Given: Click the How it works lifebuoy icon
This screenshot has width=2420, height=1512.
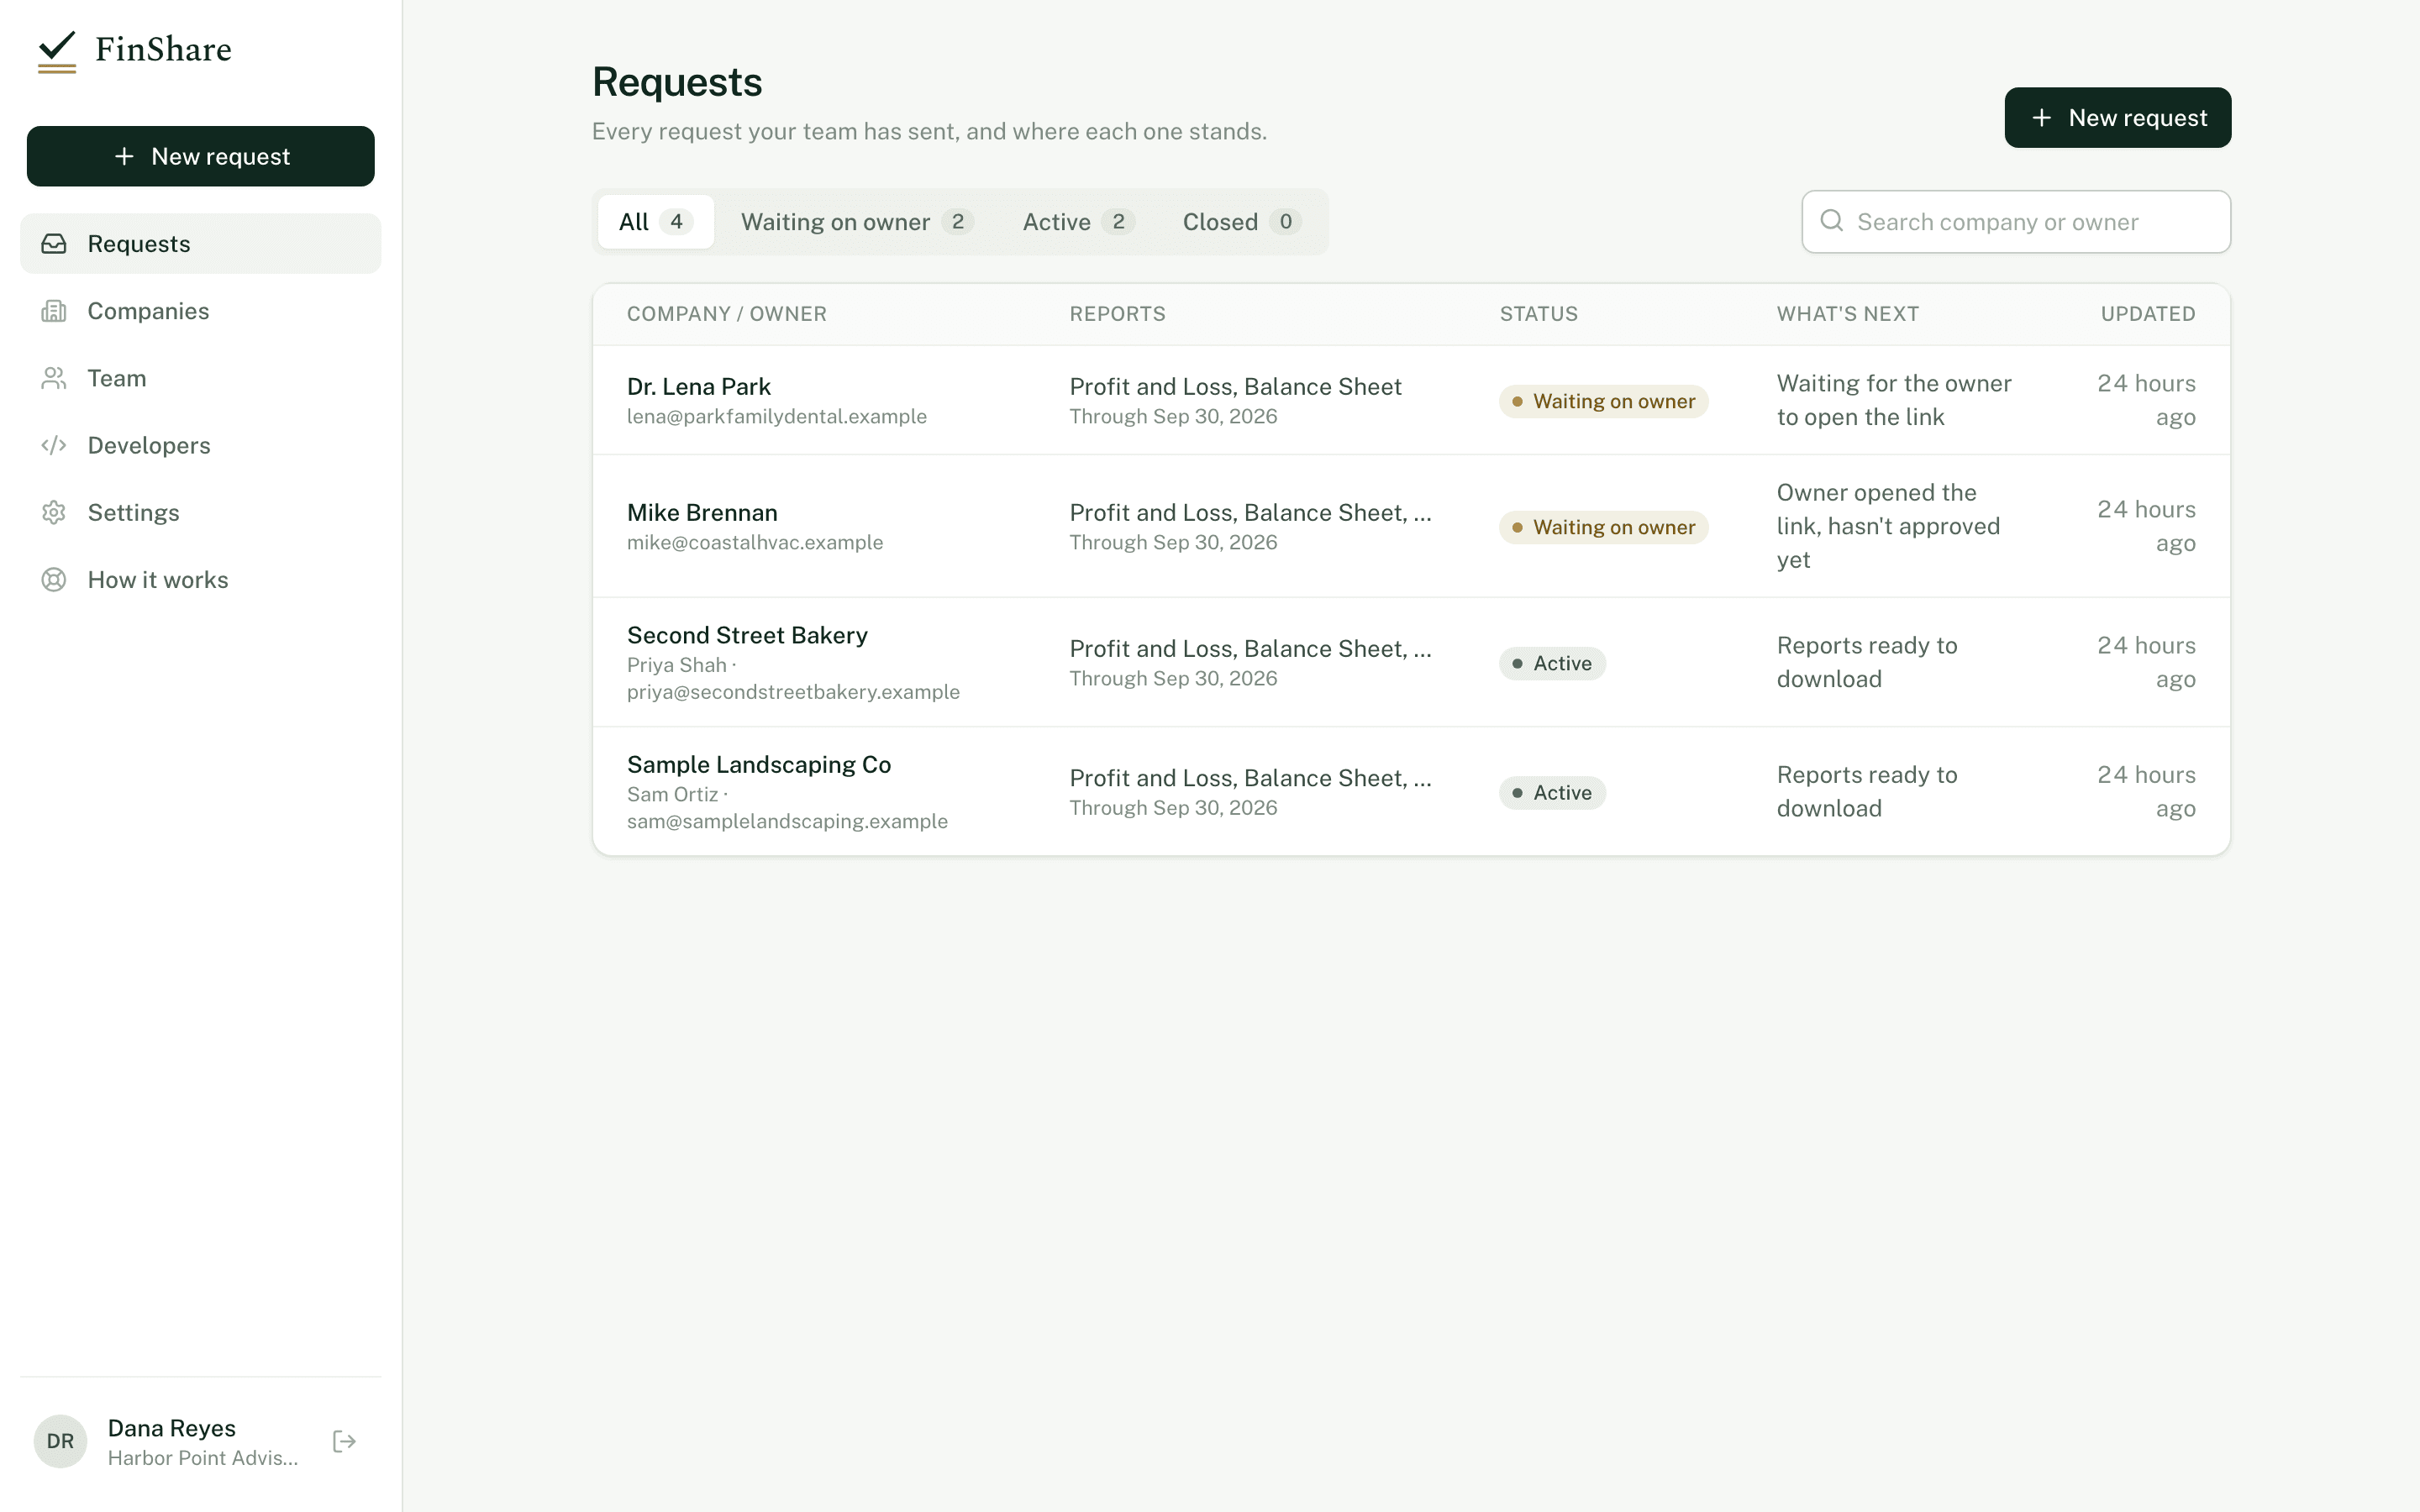Looking at the screenshot, I should click(54, 580).
